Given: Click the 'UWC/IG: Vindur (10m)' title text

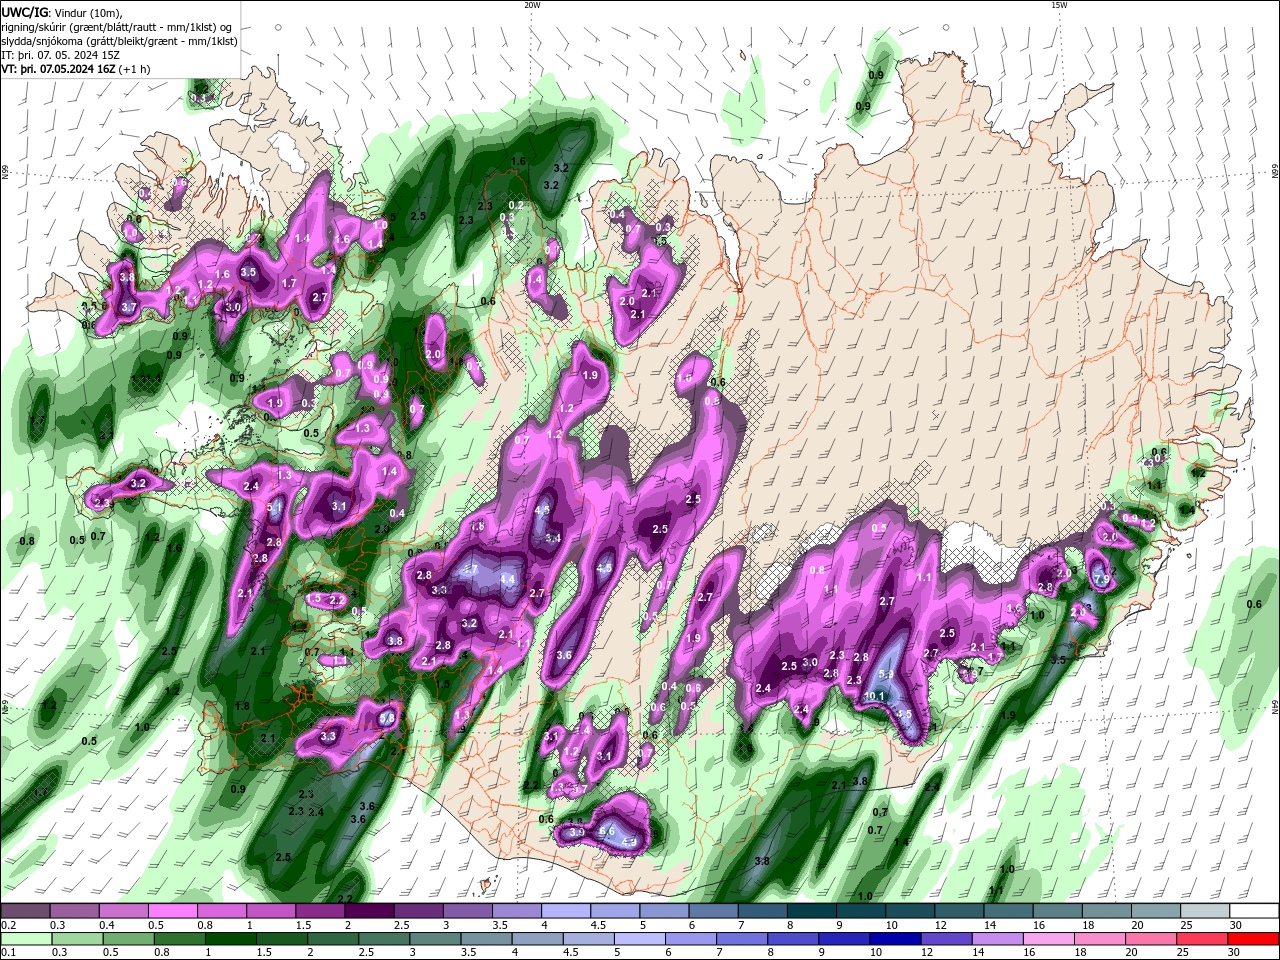Looking at the screenshot, I should [x=61, y=12].
